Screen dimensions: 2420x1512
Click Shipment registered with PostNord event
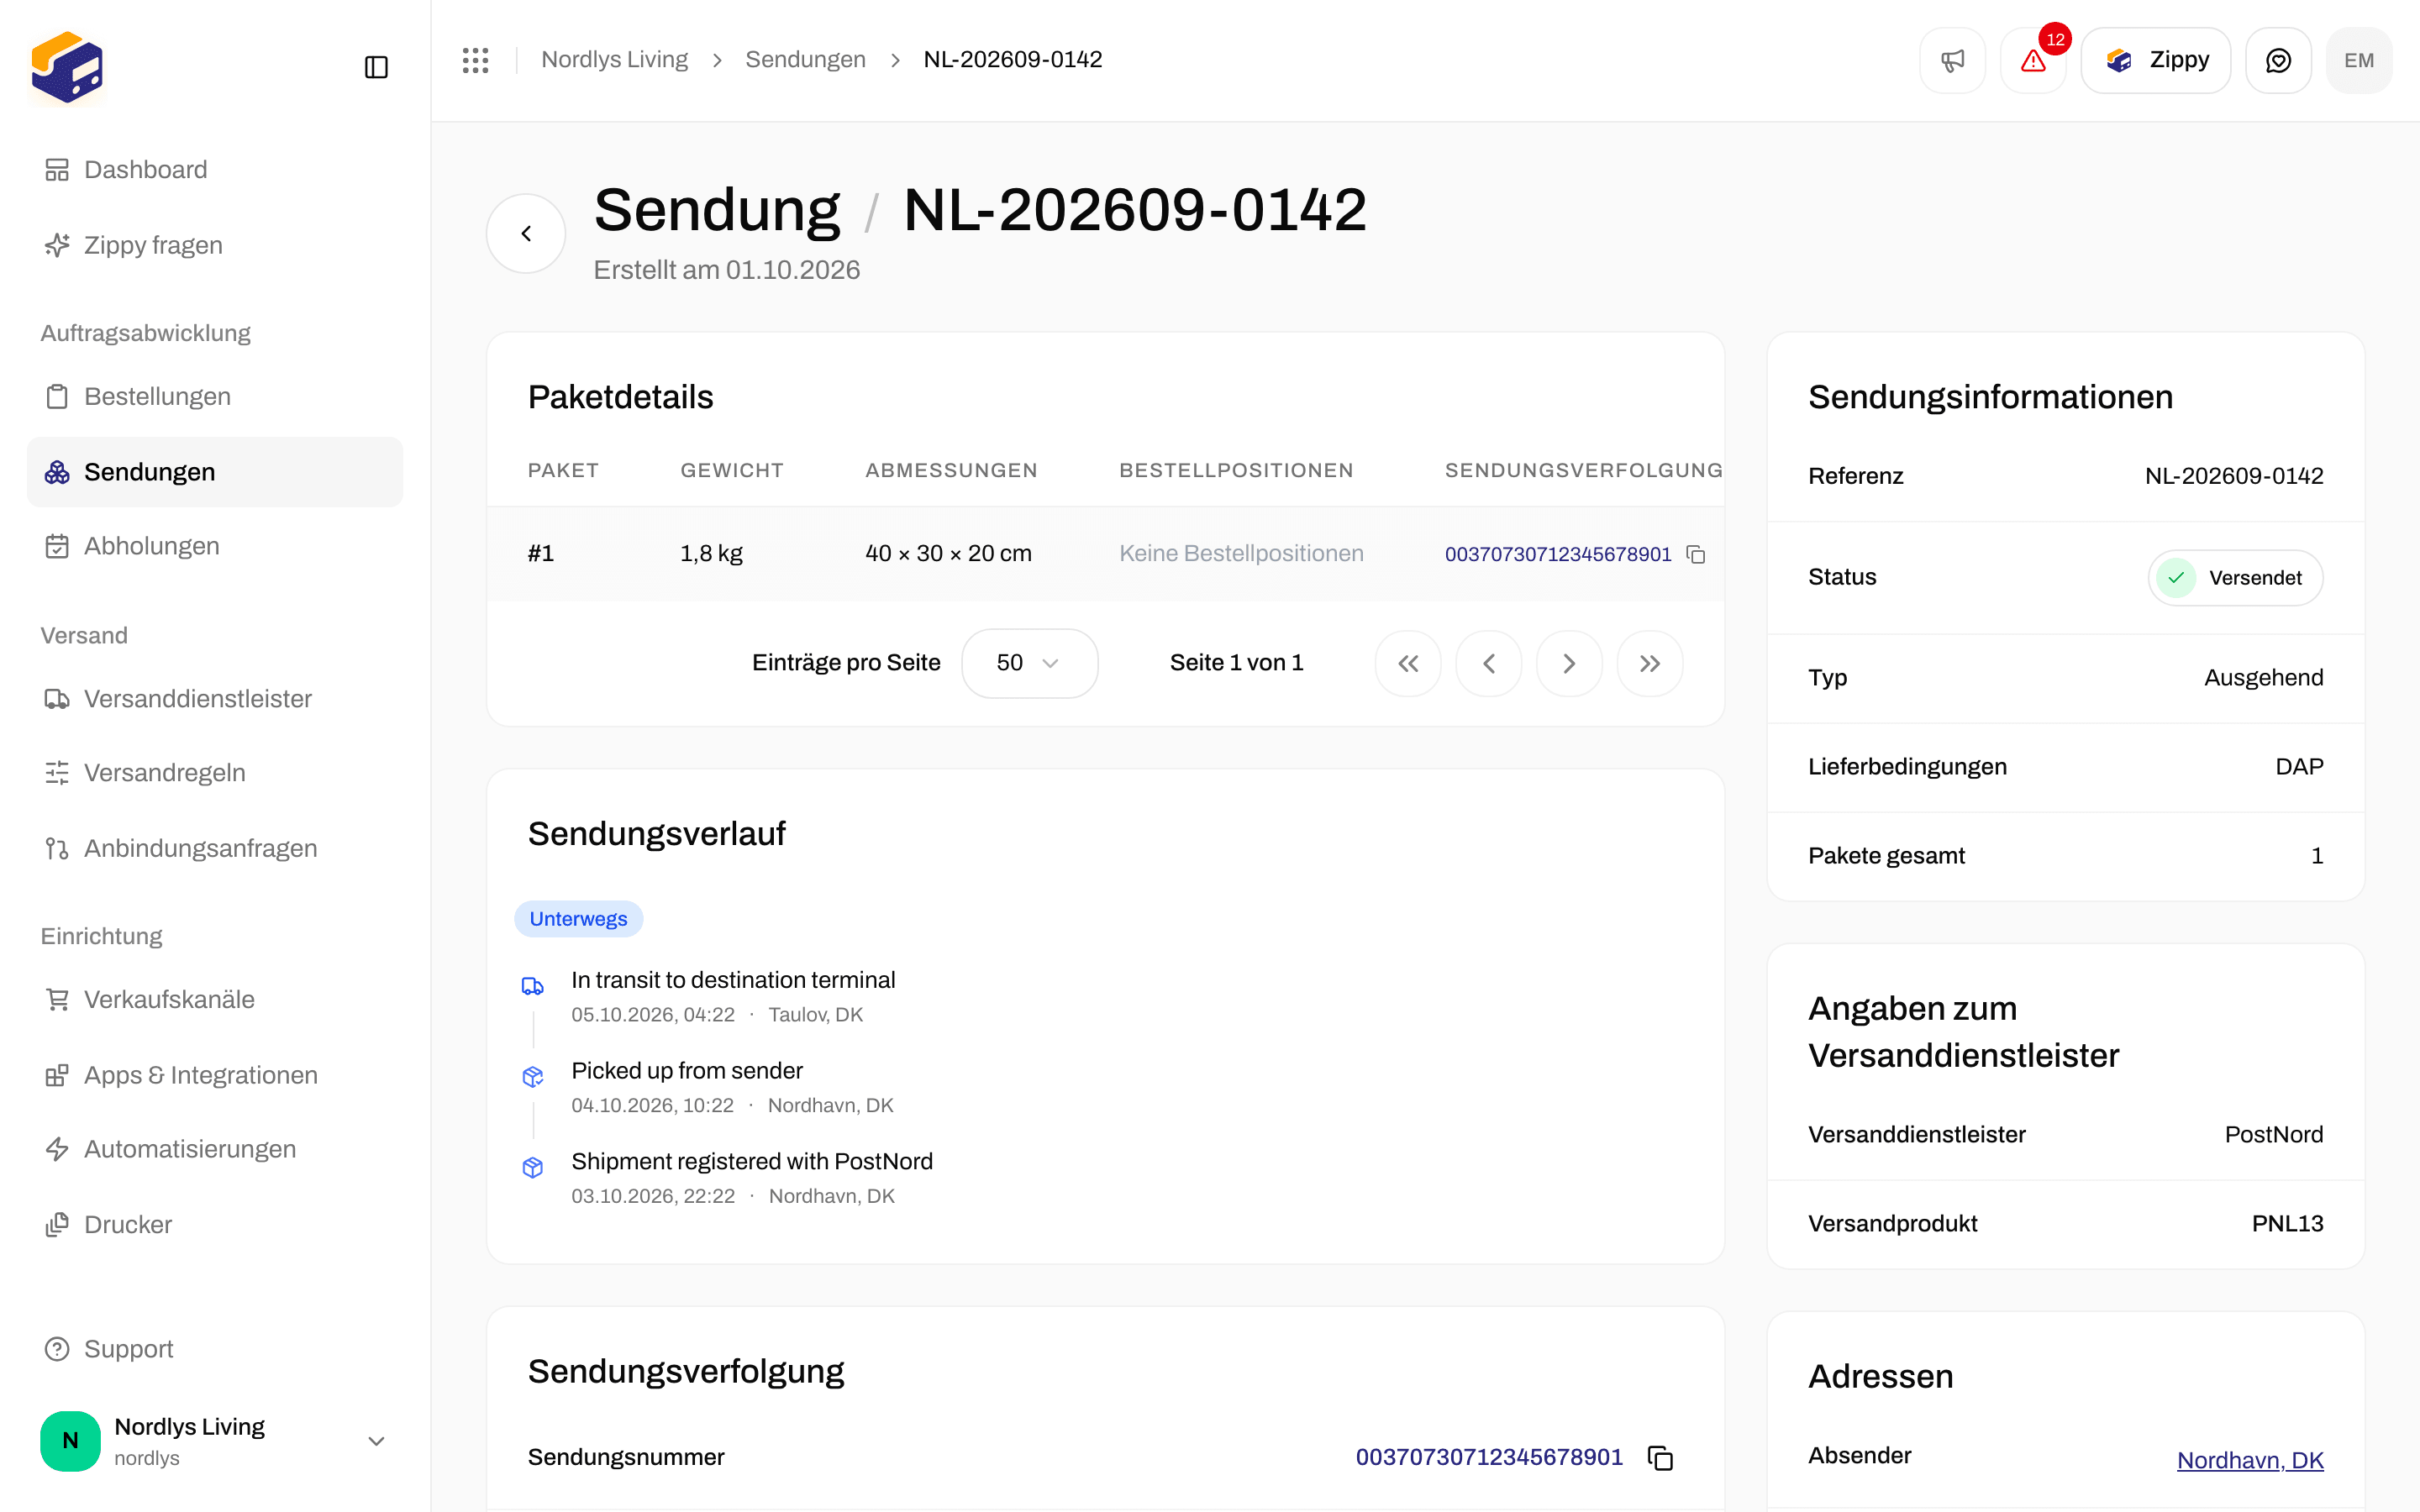pos(752,1162)
